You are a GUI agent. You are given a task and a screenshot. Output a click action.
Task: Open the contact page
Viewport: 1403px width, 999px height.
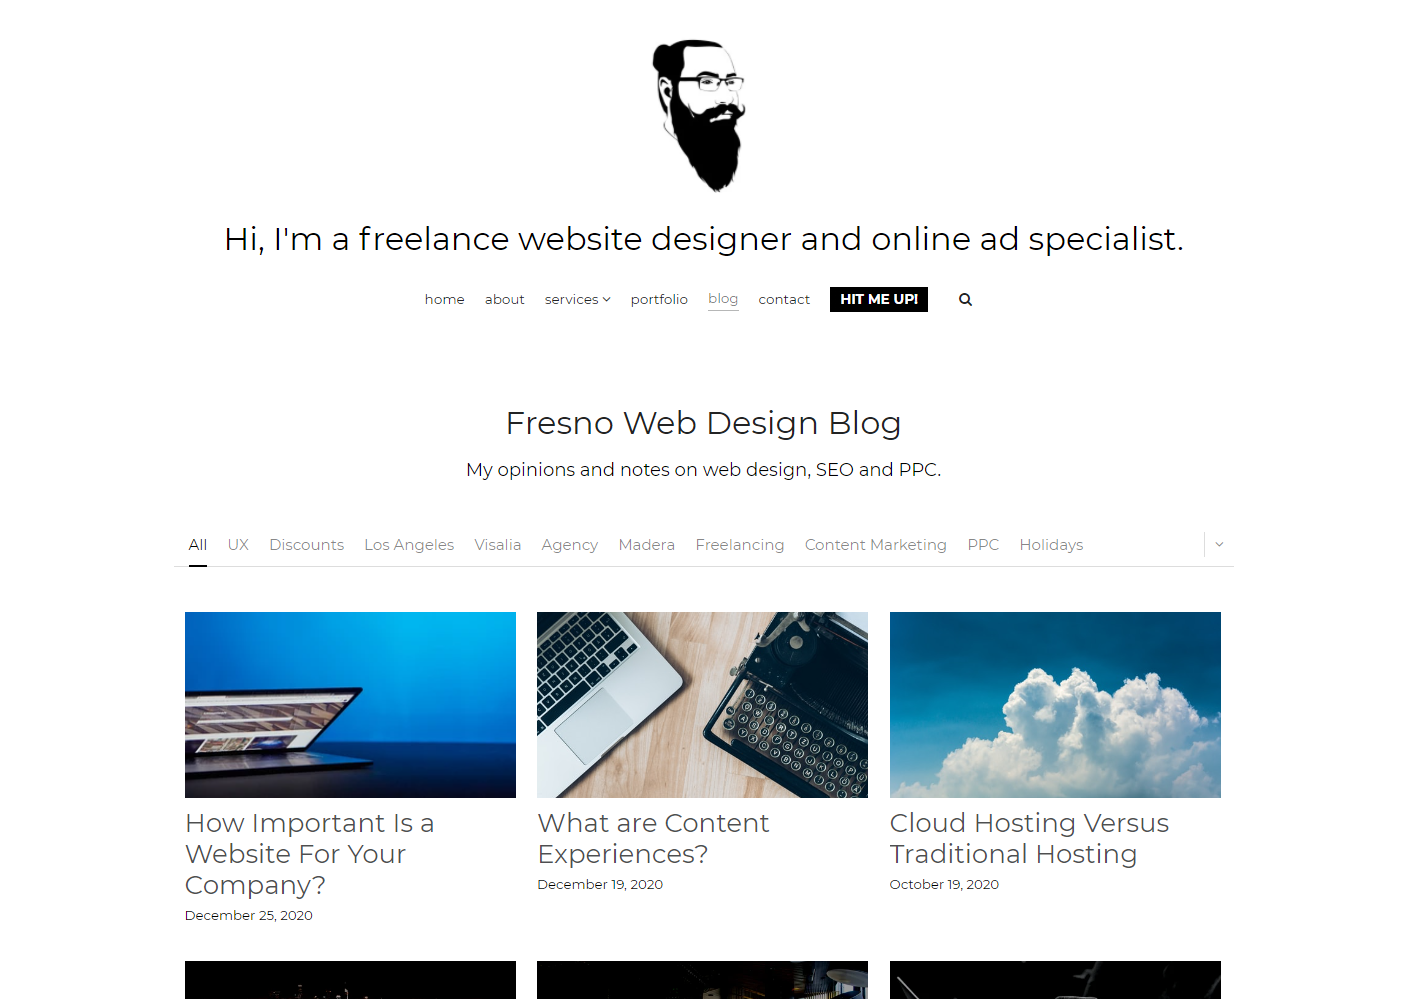tap(784, 299)
